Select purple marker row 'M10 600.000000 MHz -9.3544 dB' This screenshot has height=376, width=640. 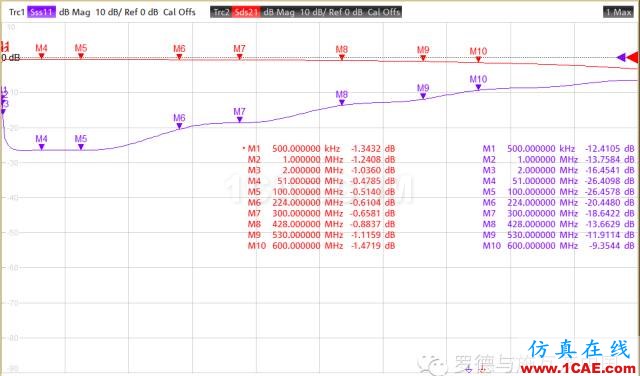(x=558, y=246)
